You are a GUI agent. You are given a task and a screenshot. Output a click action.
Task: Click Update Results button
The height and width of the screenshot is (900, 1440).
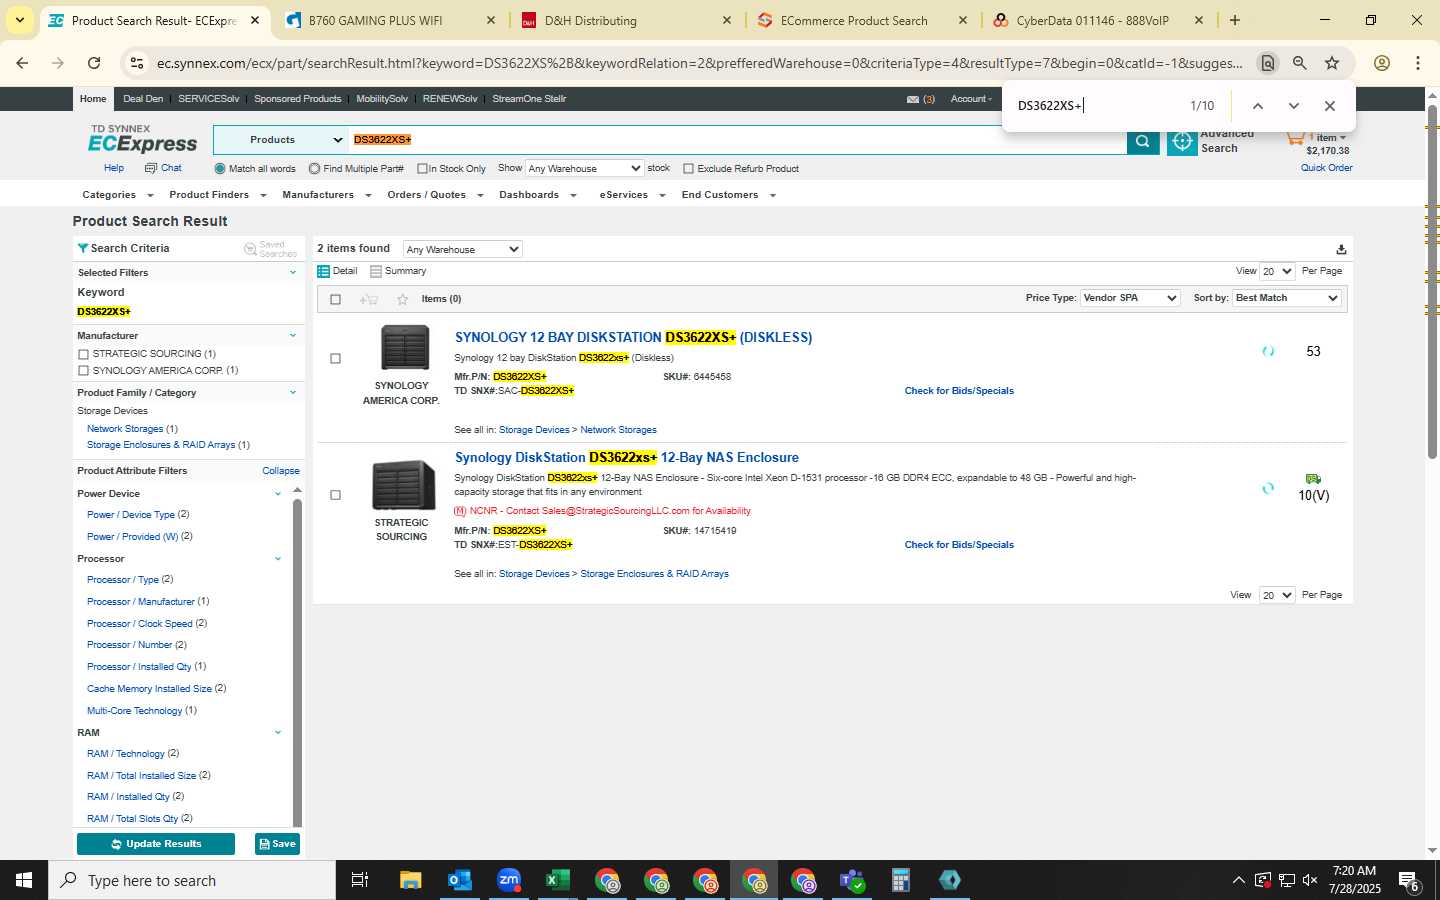(156, 844)
